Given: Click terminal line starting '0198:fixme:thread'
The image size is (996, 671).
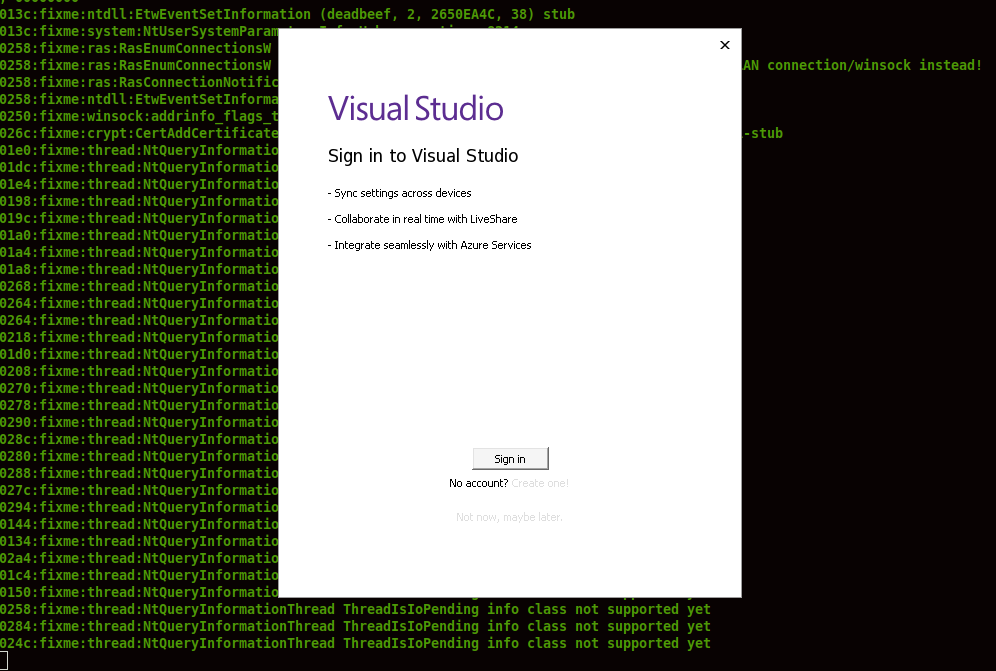Looking at the screenshot, I should coord(139,201).
